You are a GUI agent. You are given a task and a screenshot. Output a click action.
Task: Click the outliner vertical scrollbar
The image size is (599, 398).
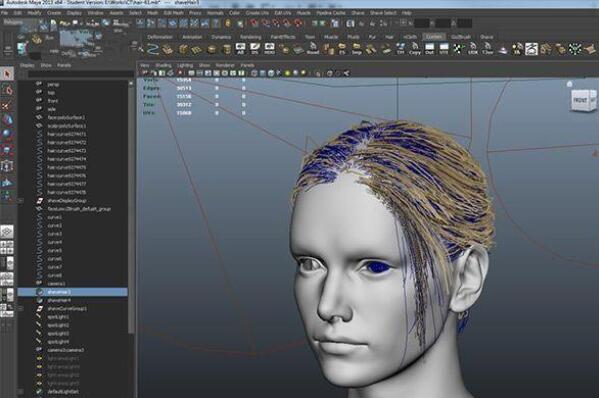tap(131, 206)
